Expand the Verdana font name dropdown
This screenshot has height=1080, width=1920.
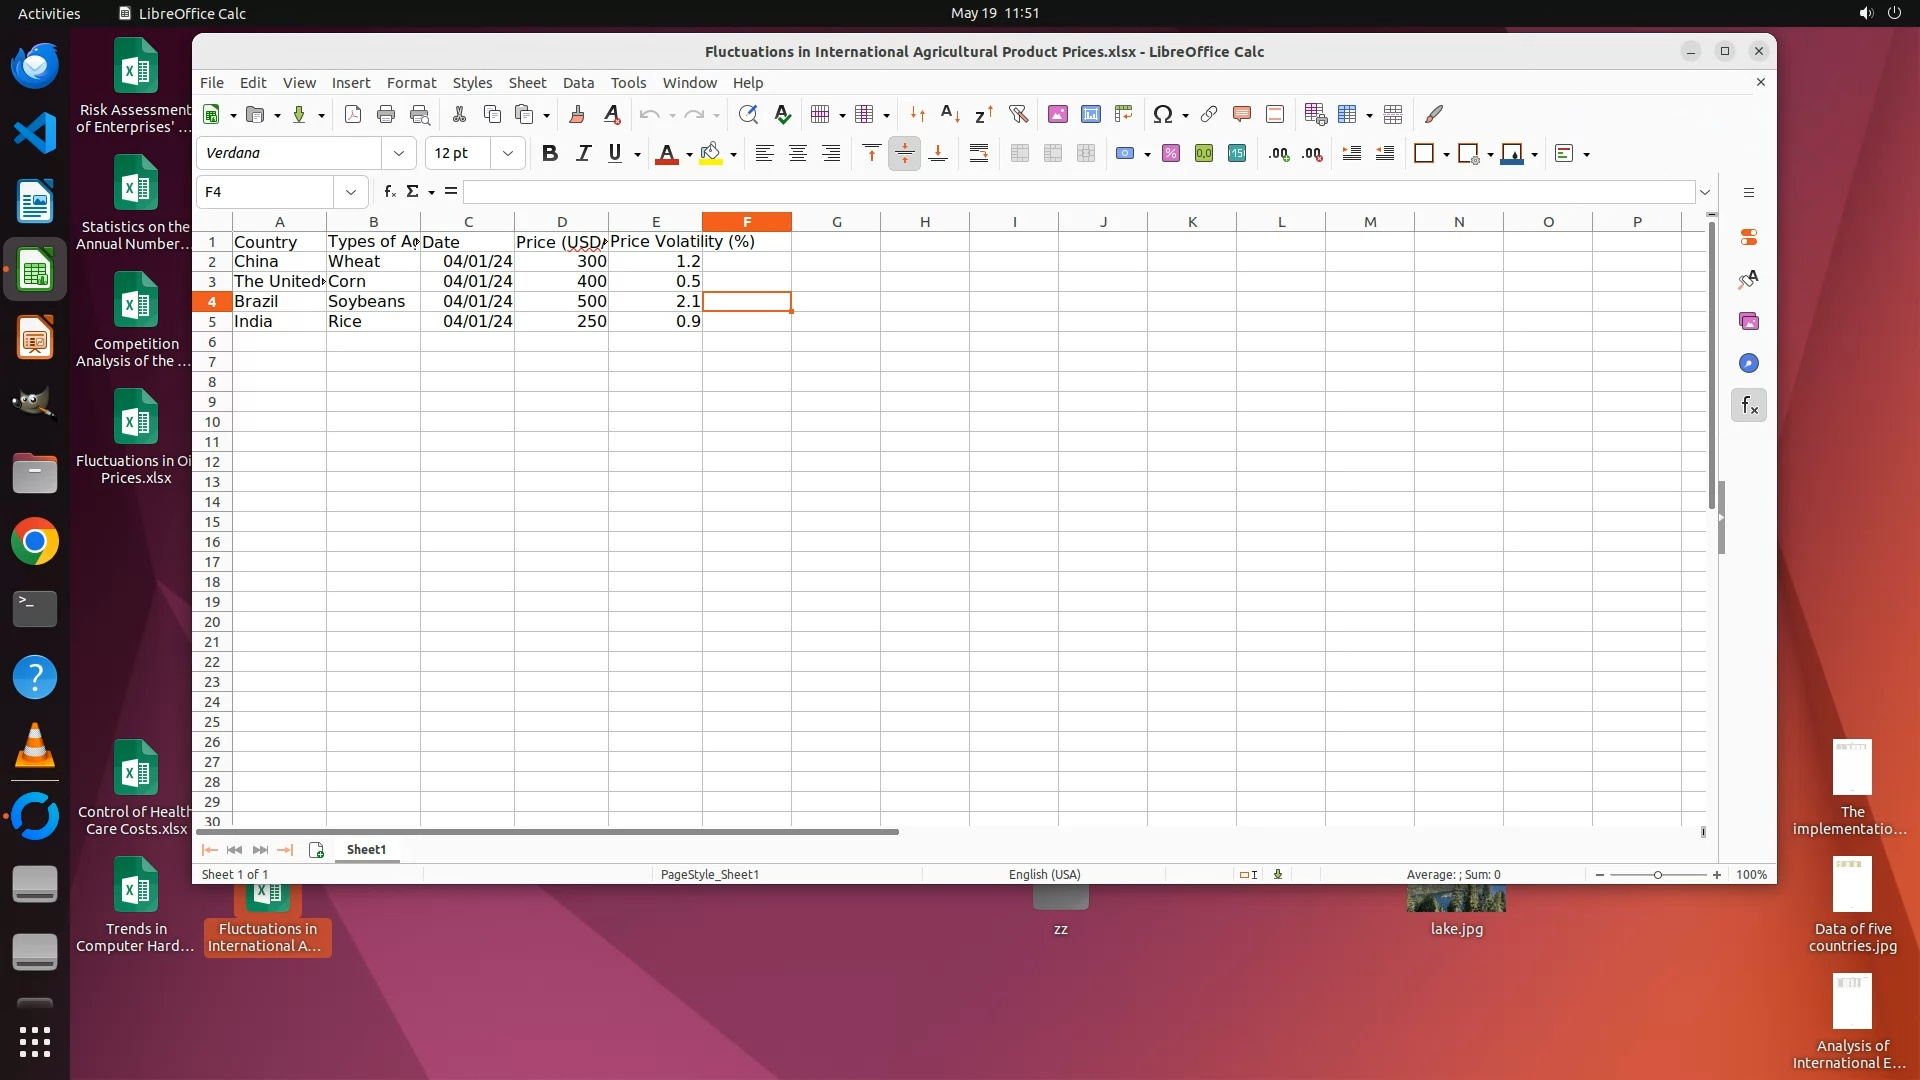pyautogui.click(x=399, y=153)
